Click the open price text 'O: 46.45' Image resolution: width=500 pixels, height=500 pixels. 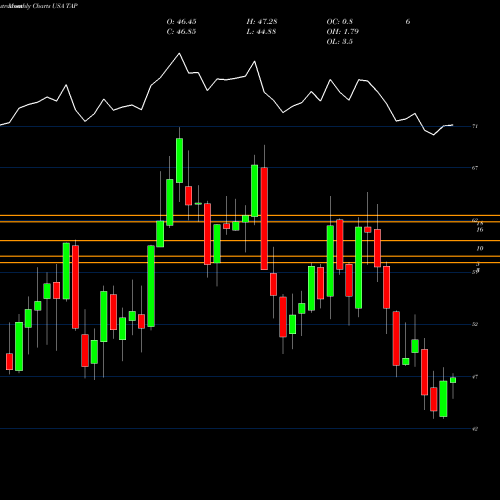[181, 22]
